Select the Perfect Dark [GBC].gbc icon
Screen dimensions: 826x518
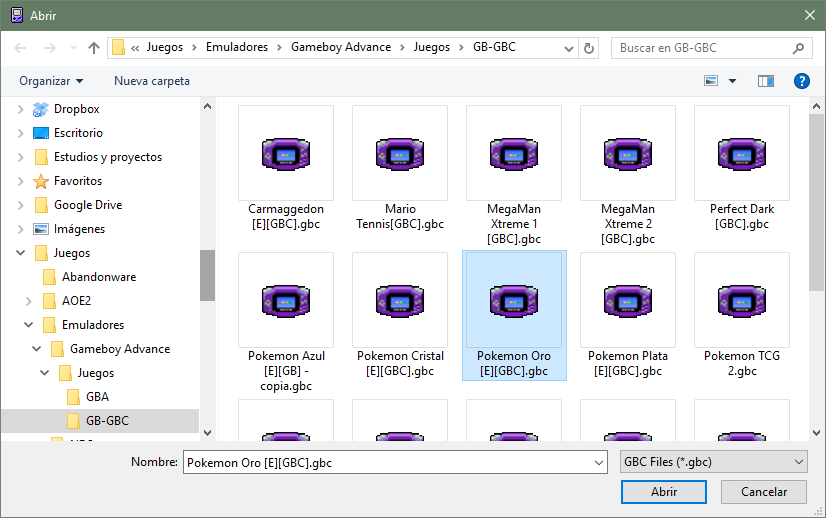(742, 153)
